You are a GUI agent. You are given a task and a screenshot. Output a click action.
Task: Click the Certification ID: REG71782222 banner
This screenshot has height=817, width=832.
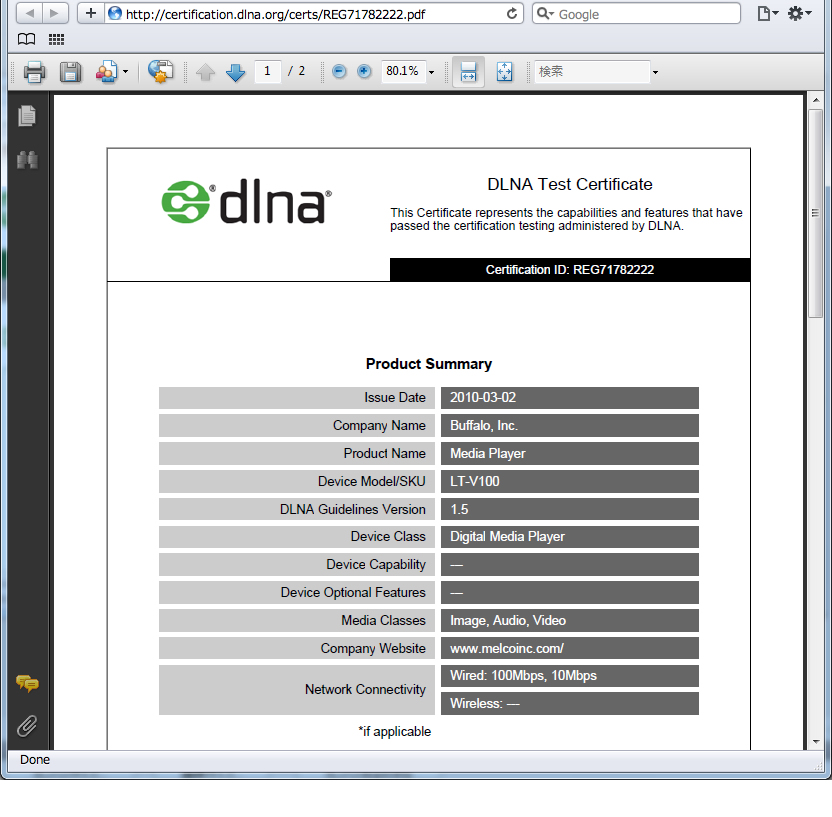(x=570, y=270)
